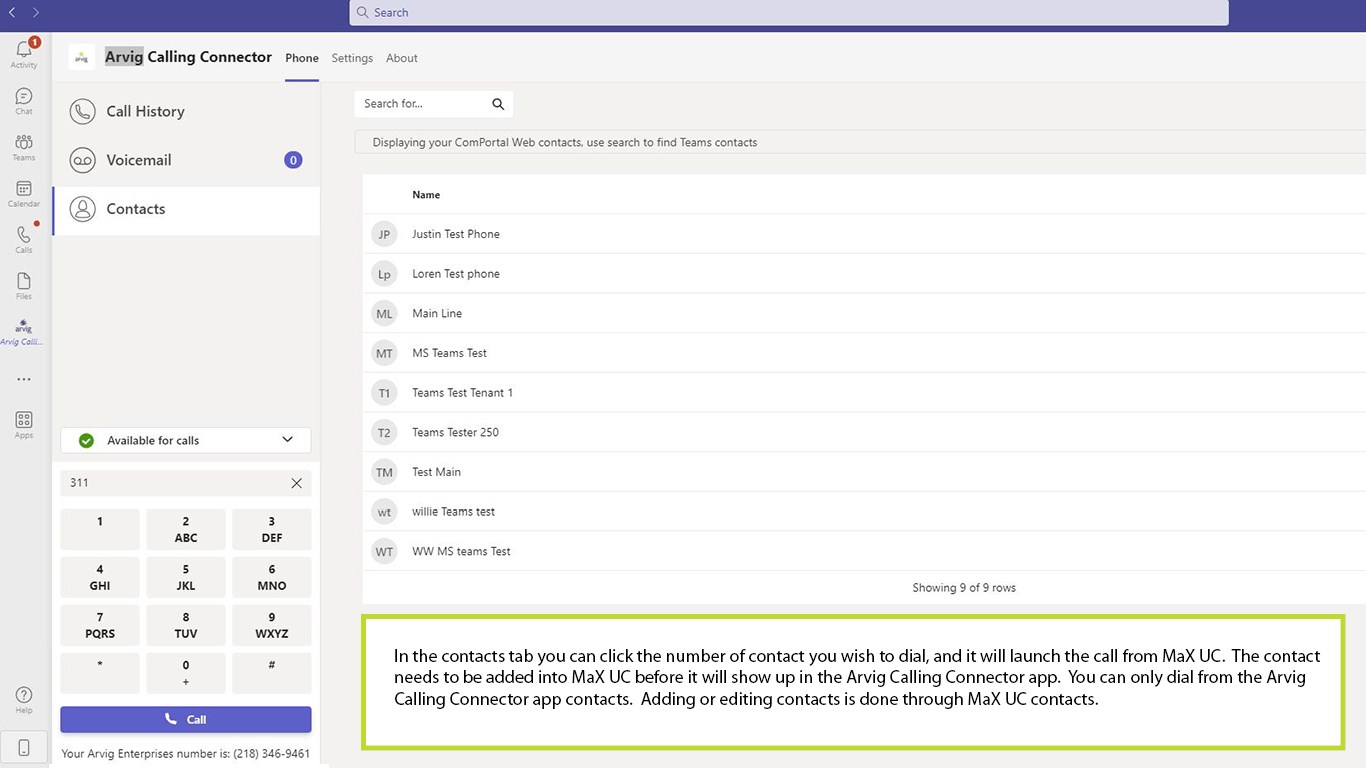1366x768 pixels.
Task: Click the Voicemail tape icon
Action: pyautogui.click(x=82, y=160)
